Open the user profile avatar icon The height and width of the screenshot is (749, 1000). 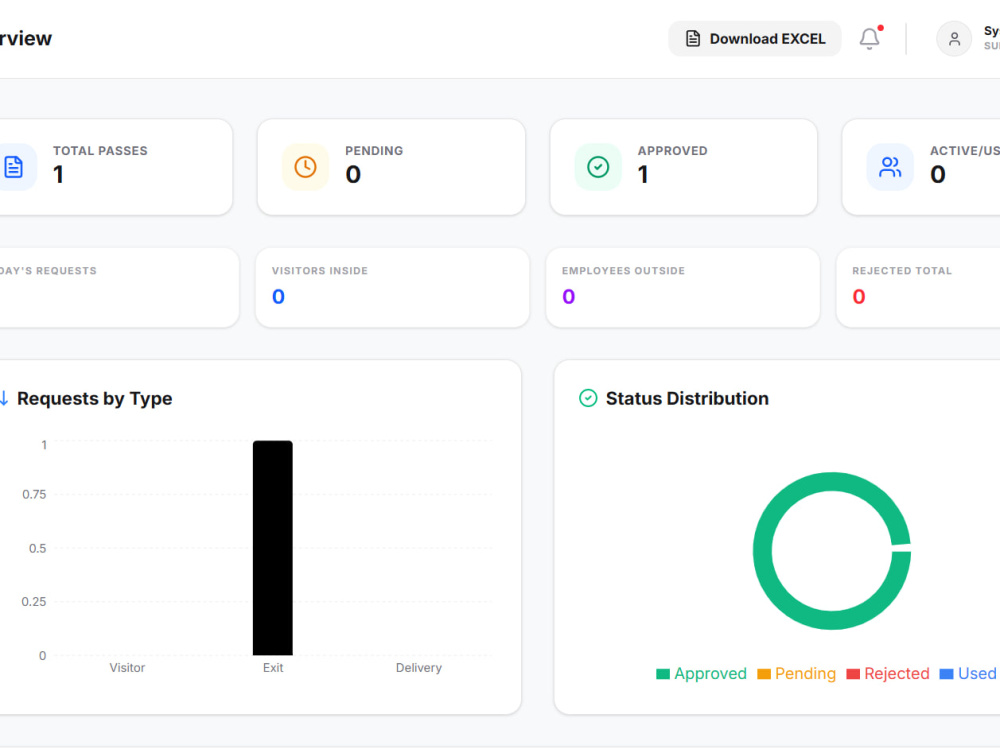point(954,39)
